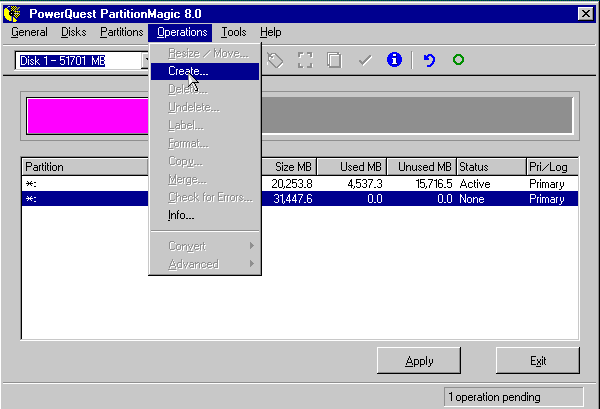Expand the Convert submenu
The height and width of the screenshot is (409, 600).
(x=205, y=246)
